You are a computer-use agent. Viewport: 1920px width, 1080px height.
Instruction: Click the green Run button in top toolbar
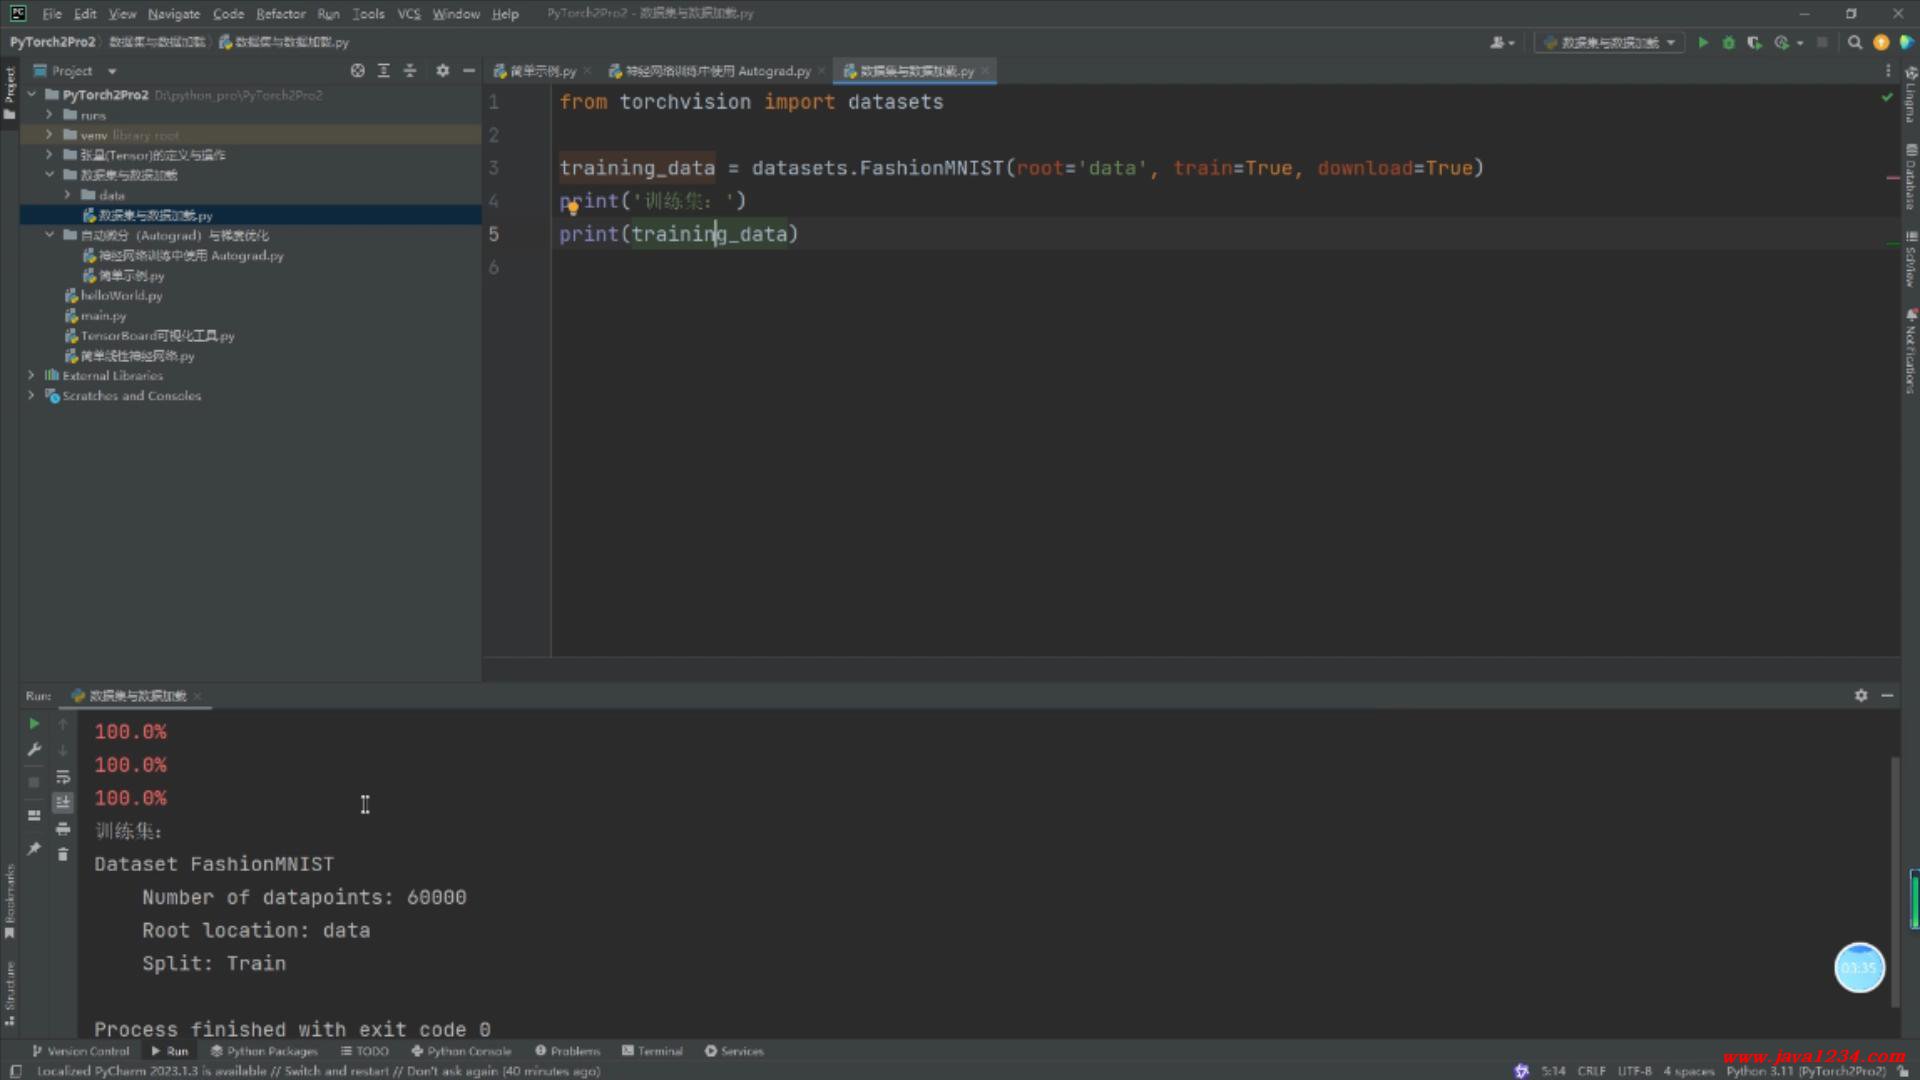click(x=1703, y=42)
